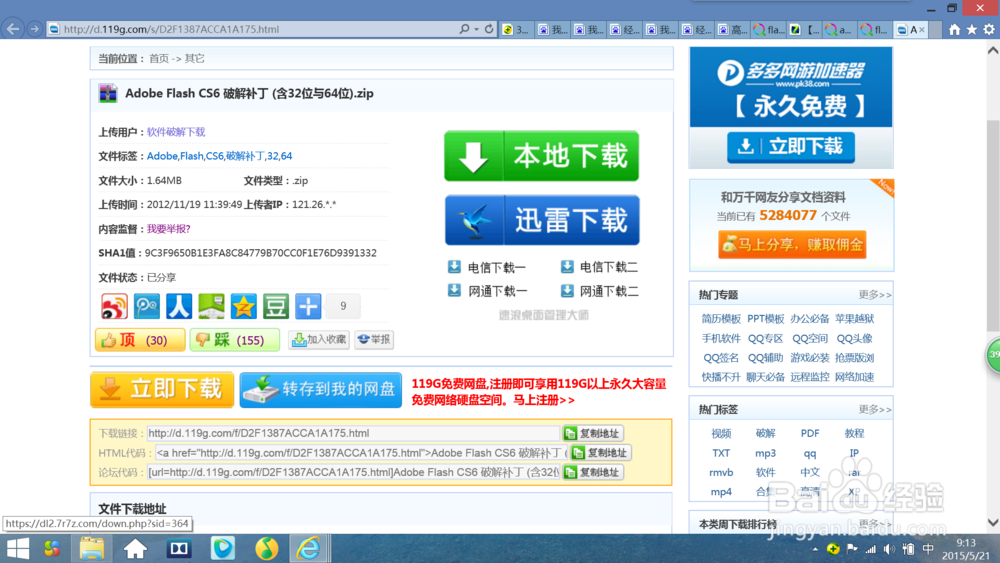
Task: Open the address bar search dropdown arrow
Action: [476, 29]
